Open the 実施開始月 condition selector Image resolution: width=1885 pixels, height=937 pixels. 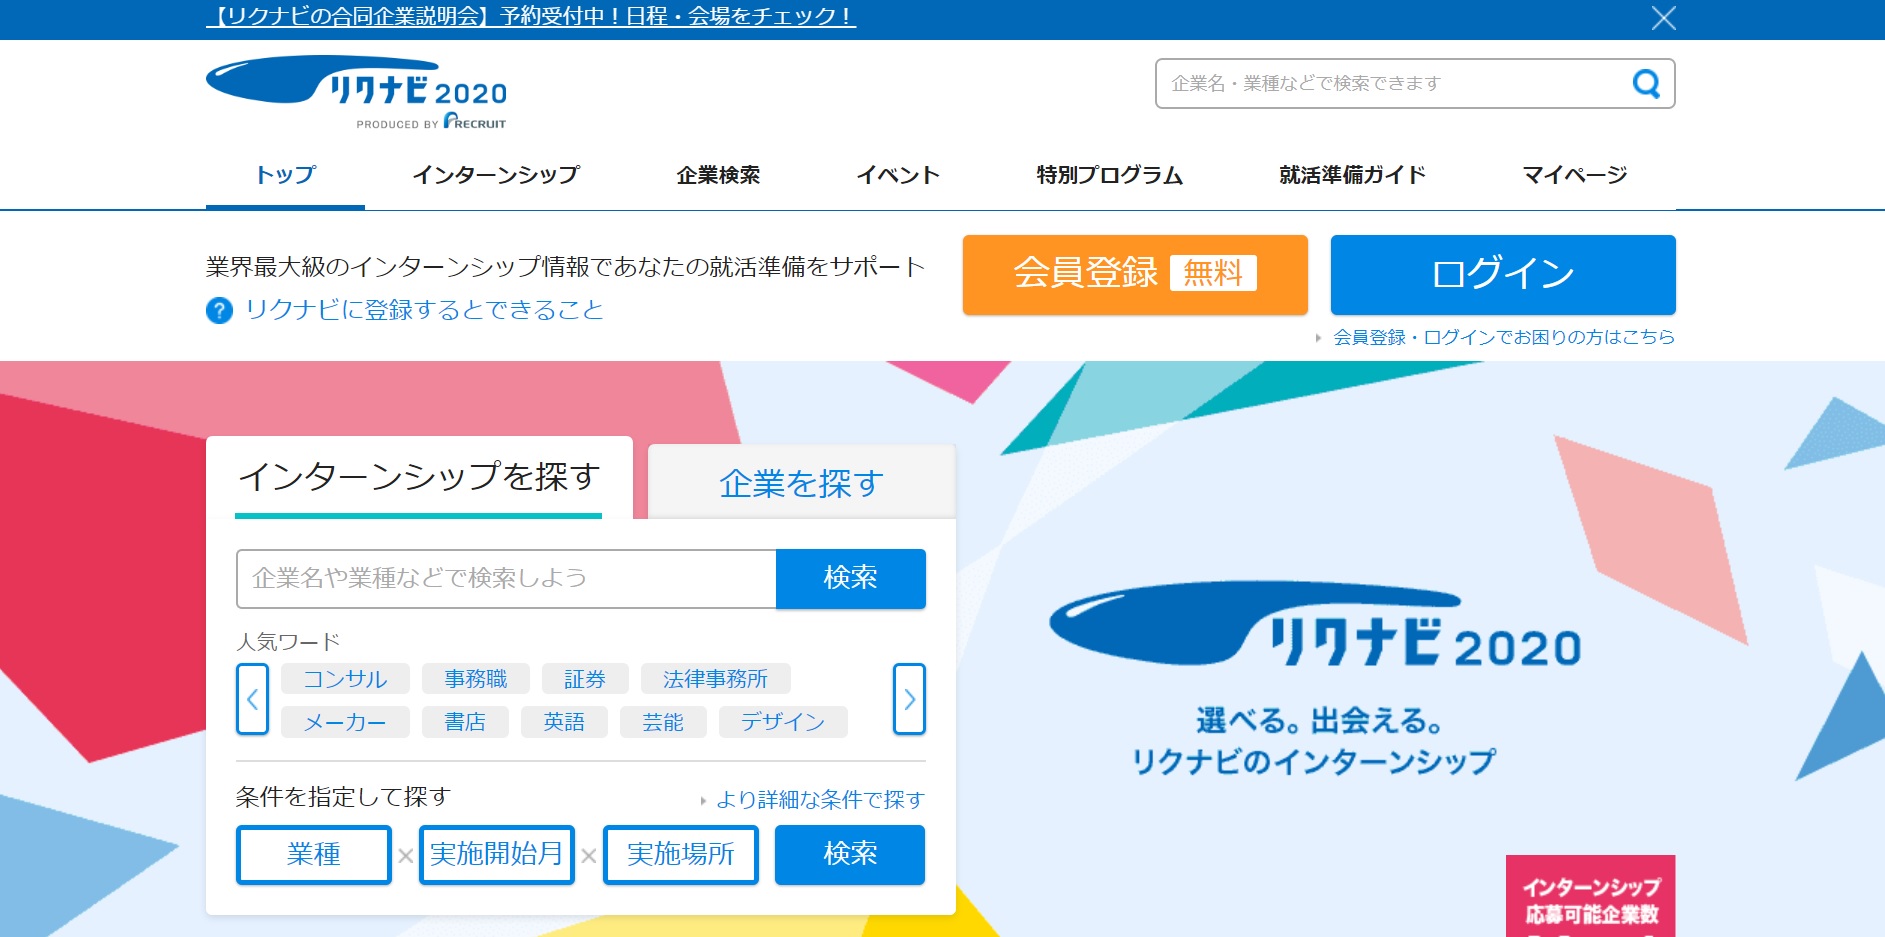click(x=497, y=854)
